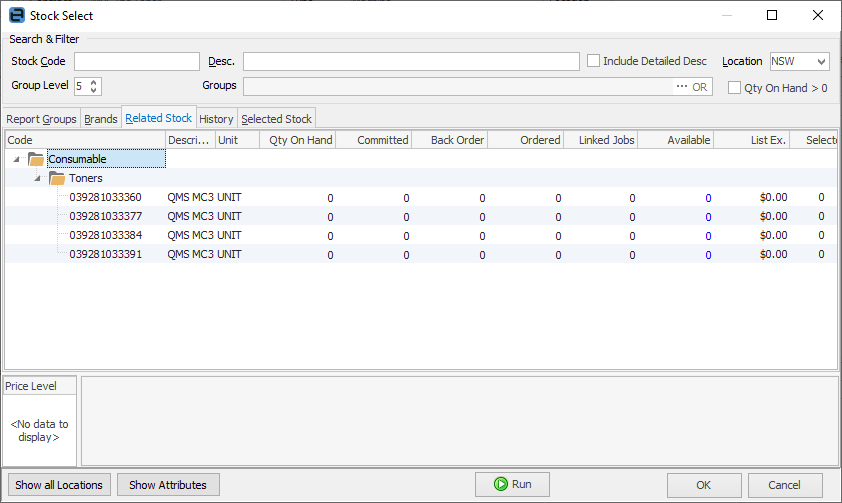This screenshot has width=842, height=503.
Task: Confirm with the OK button
Action: (x=704, y=485)
